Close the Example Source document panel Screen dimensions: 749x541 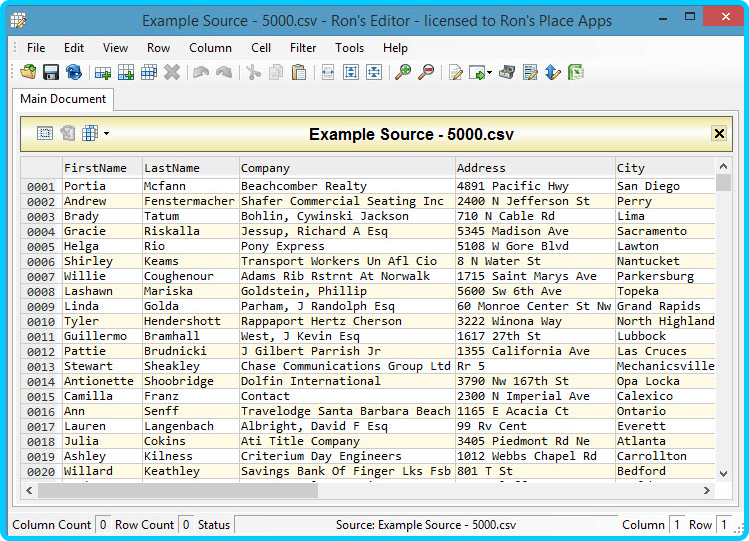click(719, 134)
